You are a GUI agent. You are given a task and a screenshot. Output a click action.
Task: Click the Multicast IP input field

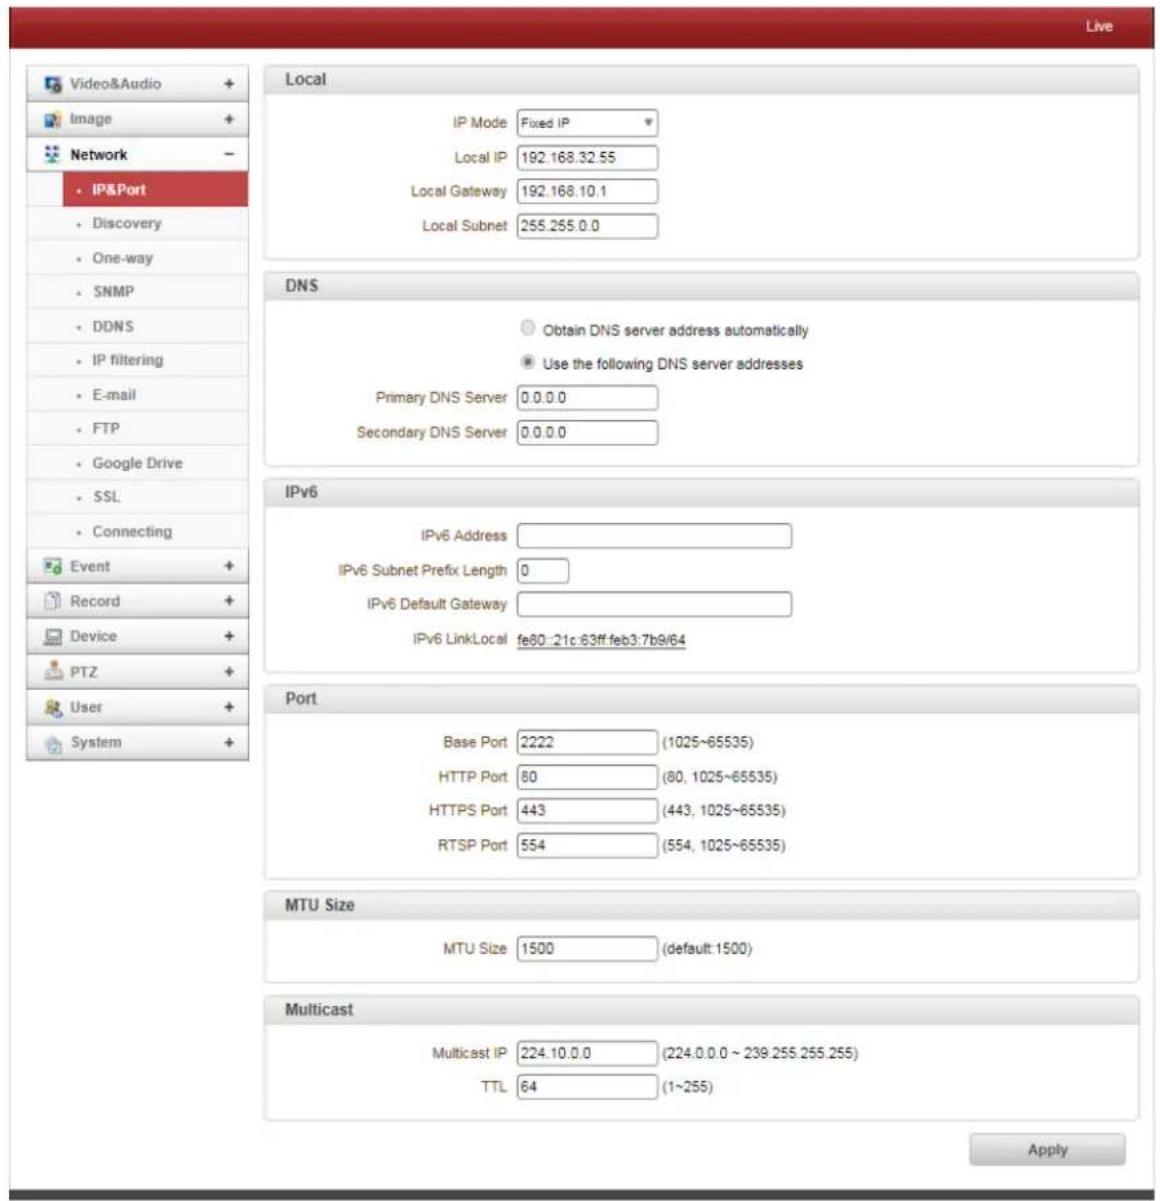tap(587, 1053)
